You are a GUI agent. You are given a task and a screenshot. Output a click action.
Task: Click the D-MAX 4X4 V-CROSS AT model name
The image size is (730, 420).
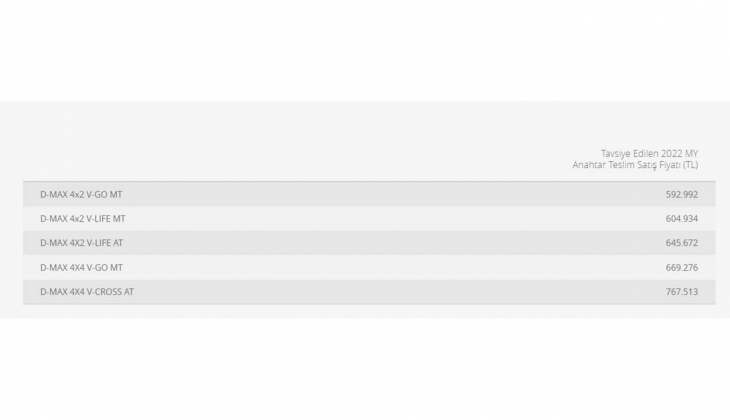point(87,291)
